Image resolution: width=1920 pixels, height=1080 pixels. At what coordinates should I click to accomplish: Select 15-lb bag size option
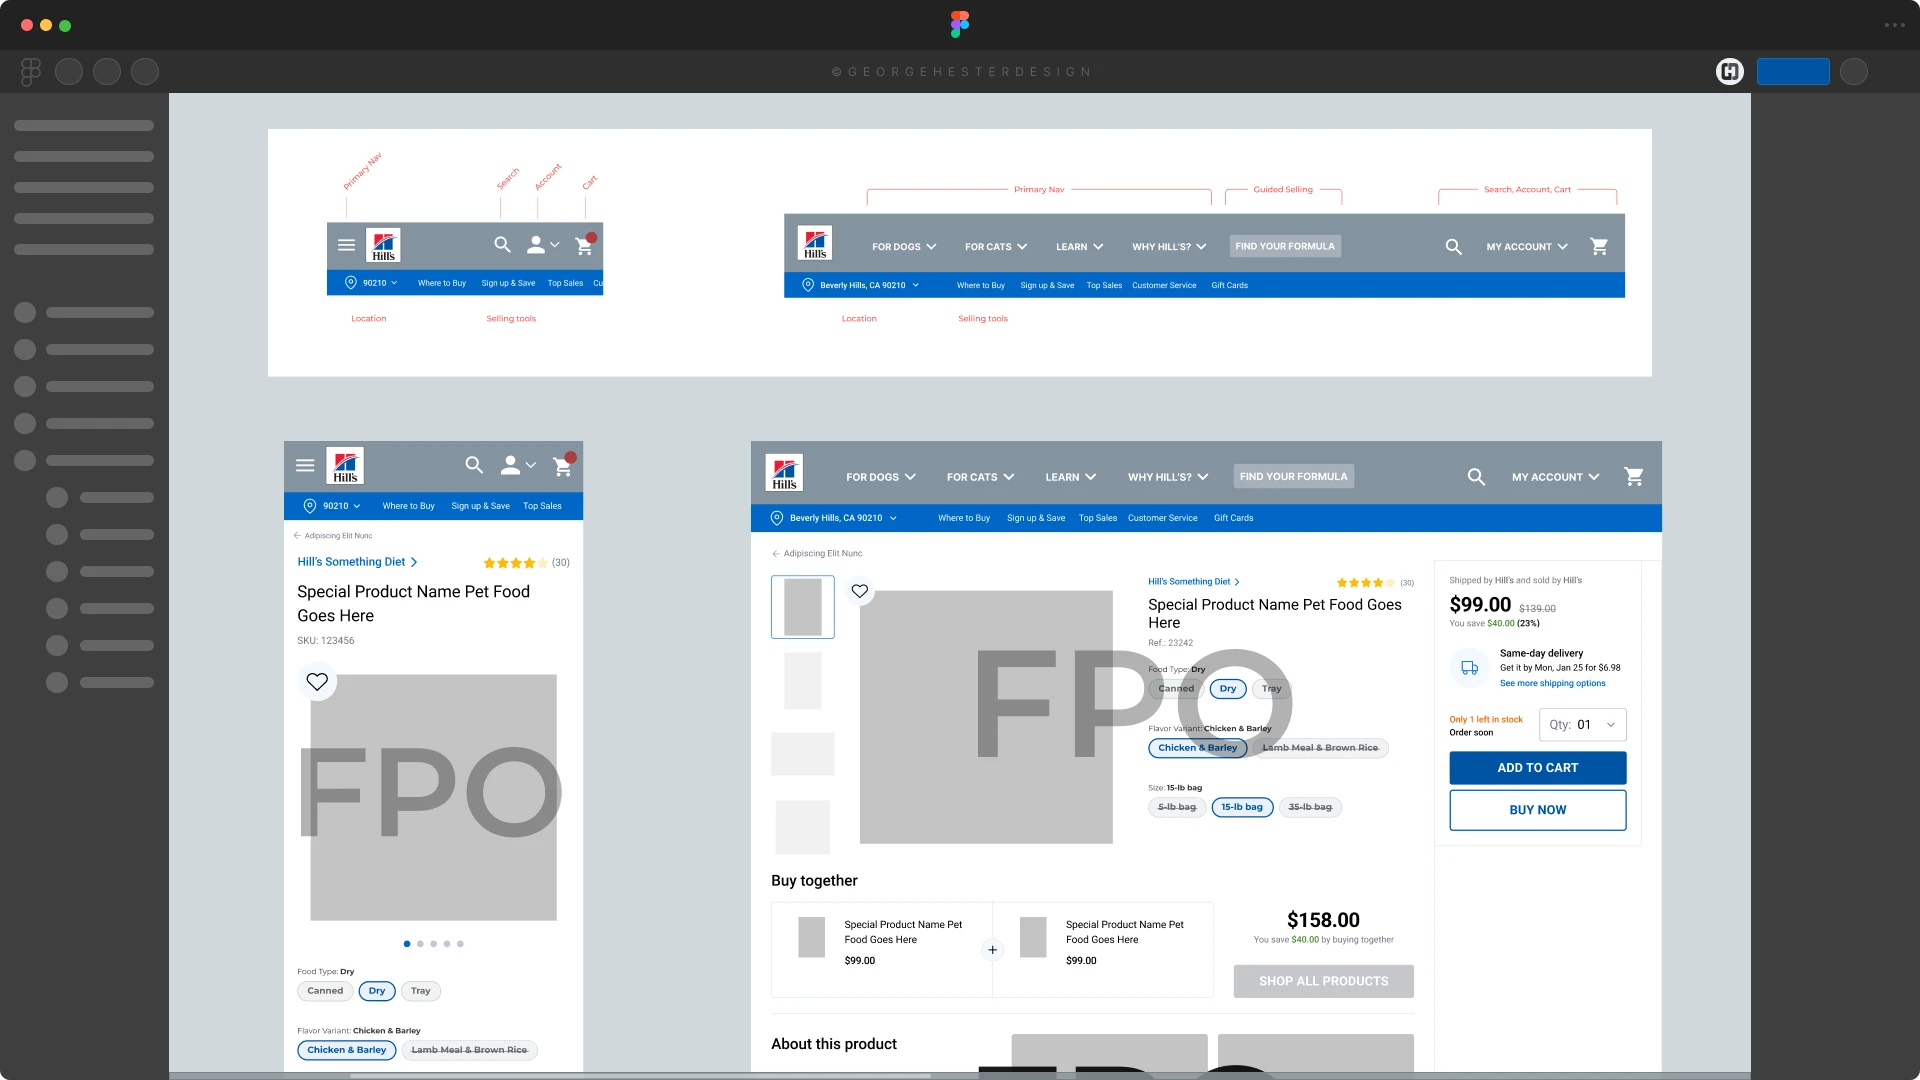pos(1242,807)
